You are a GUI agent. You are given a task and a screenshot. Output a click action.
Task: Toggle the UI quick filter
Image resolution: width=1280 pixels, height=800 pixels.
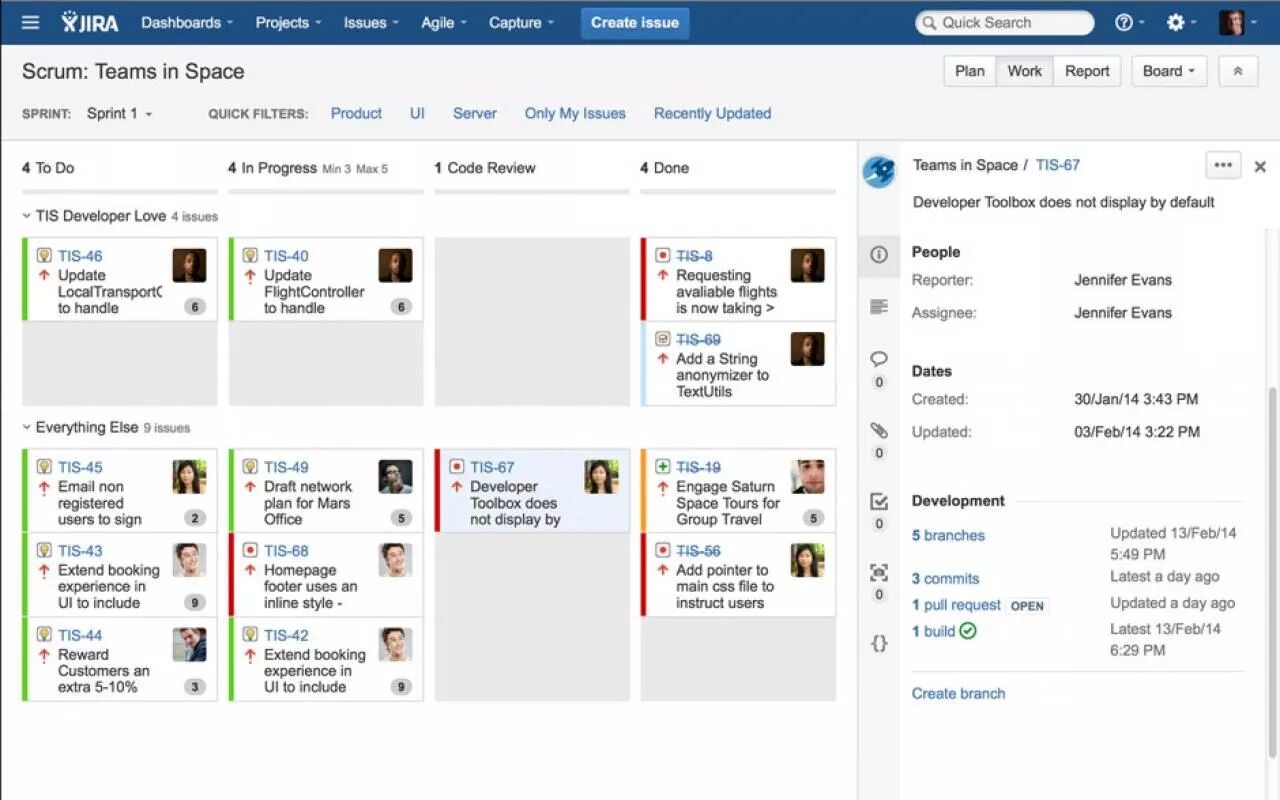(x=417, y=113)
